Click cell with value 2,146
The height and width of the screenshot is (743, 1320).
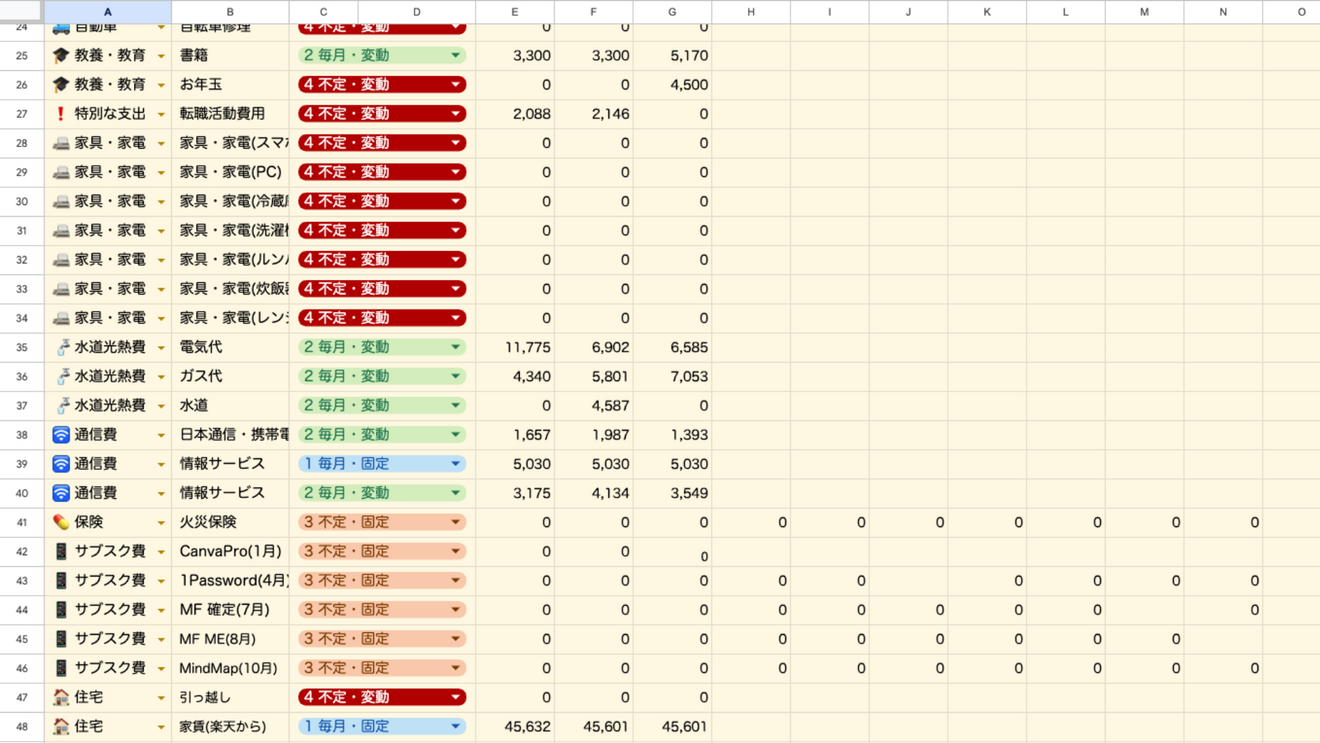pos(593,114)
